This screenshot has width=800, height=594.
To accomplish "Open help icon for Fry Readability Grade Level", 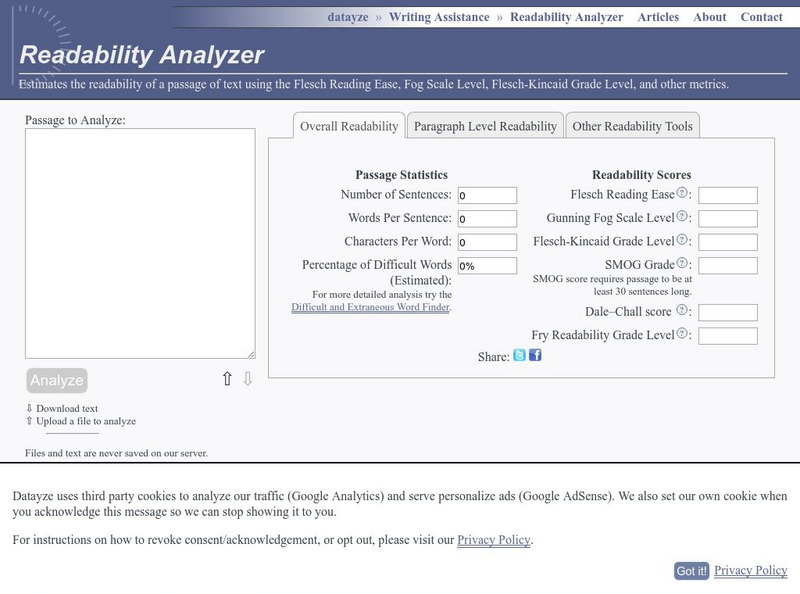I will (x=682, y=334).
